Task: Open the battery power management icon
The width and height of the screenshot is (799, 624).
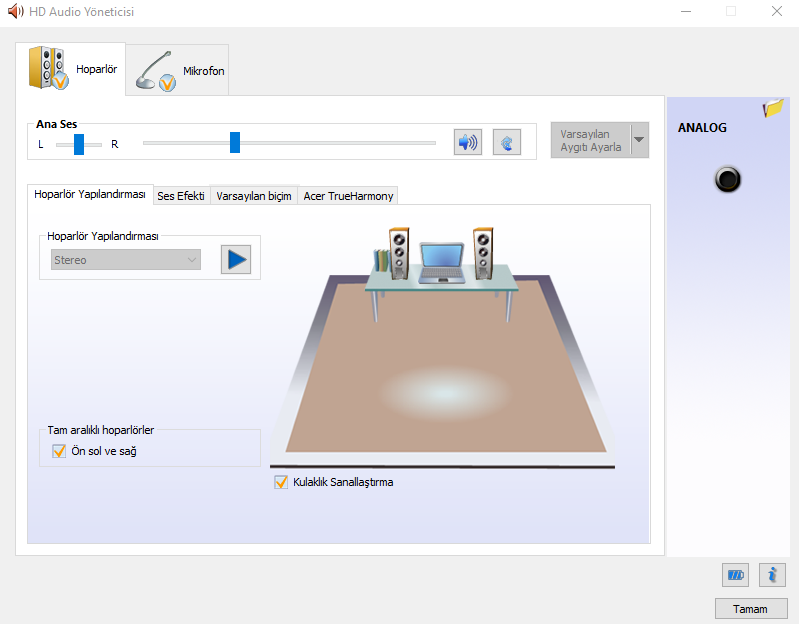Action: pos(735,575)
